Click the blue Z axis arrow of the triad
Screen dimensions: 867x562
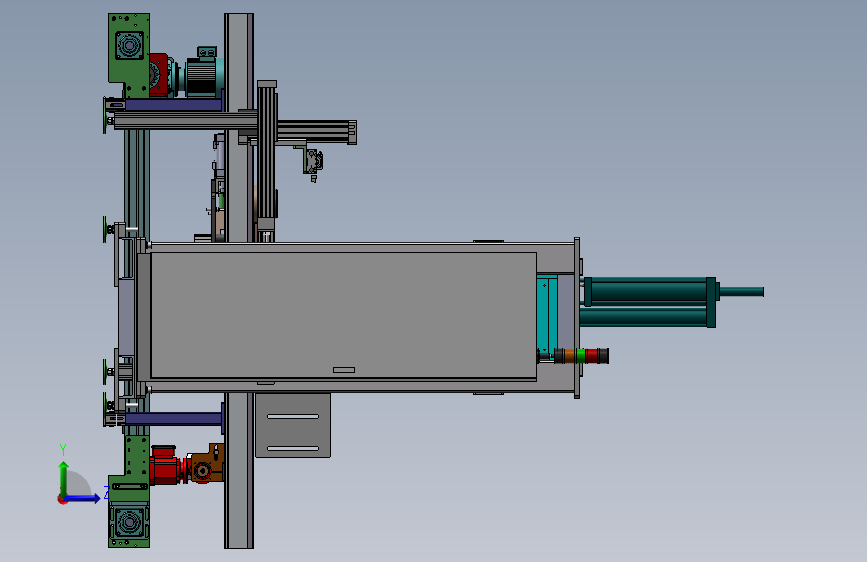click(83, 498)
